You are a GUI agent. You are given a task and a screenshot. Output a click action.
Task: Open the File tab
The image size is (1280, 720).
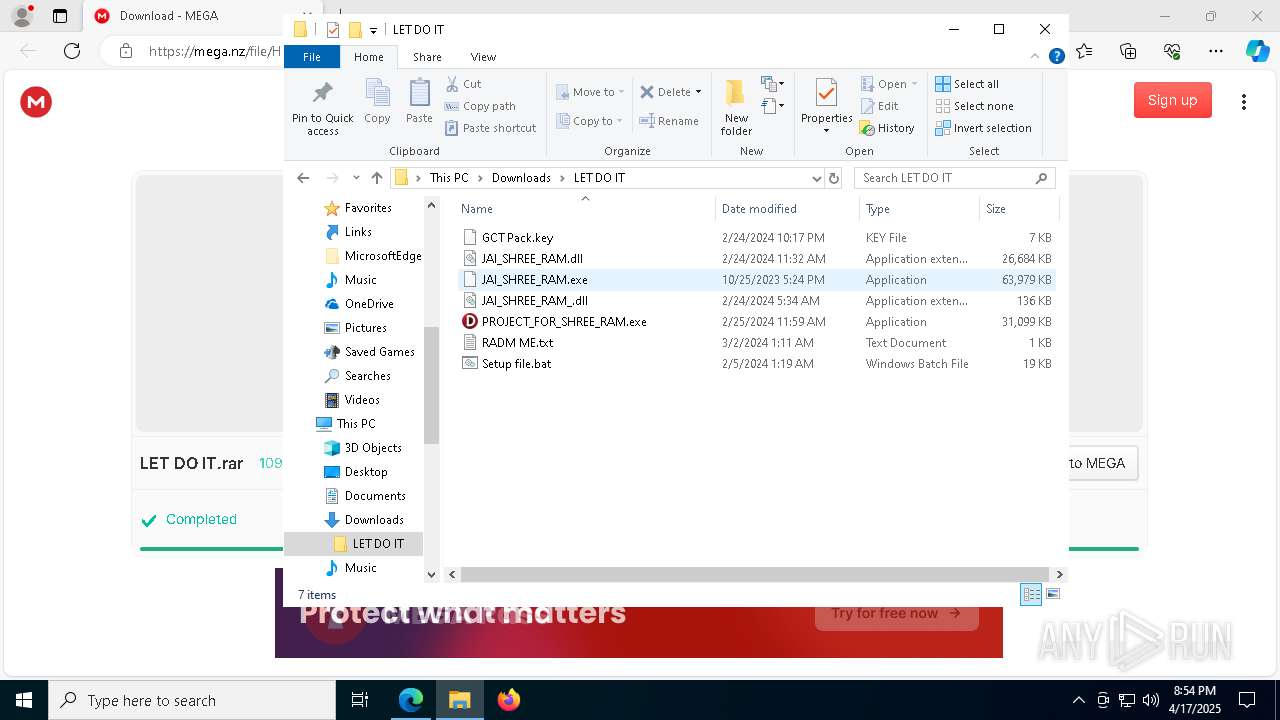point(312,57)
